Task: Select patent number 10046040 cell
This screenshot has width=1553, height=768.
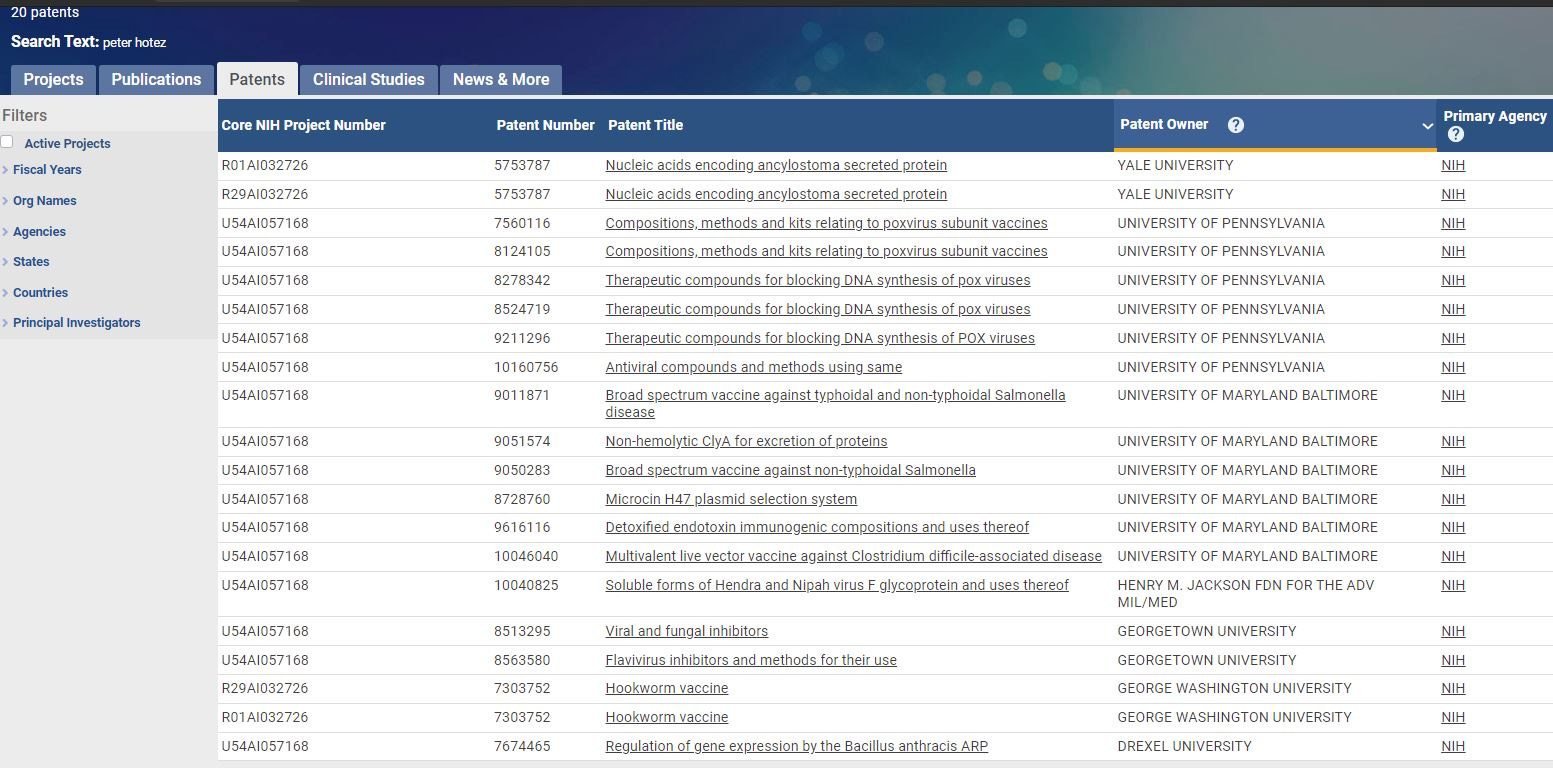Action: click(x=526, y=556)
